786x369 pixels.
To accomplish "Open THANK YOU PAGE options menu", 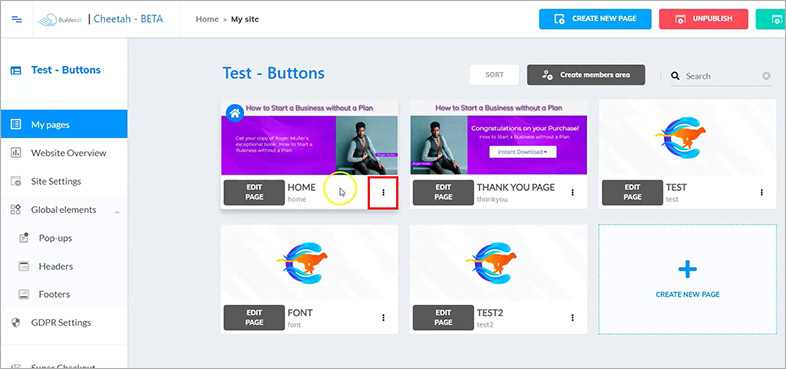I will coord(572,192).
